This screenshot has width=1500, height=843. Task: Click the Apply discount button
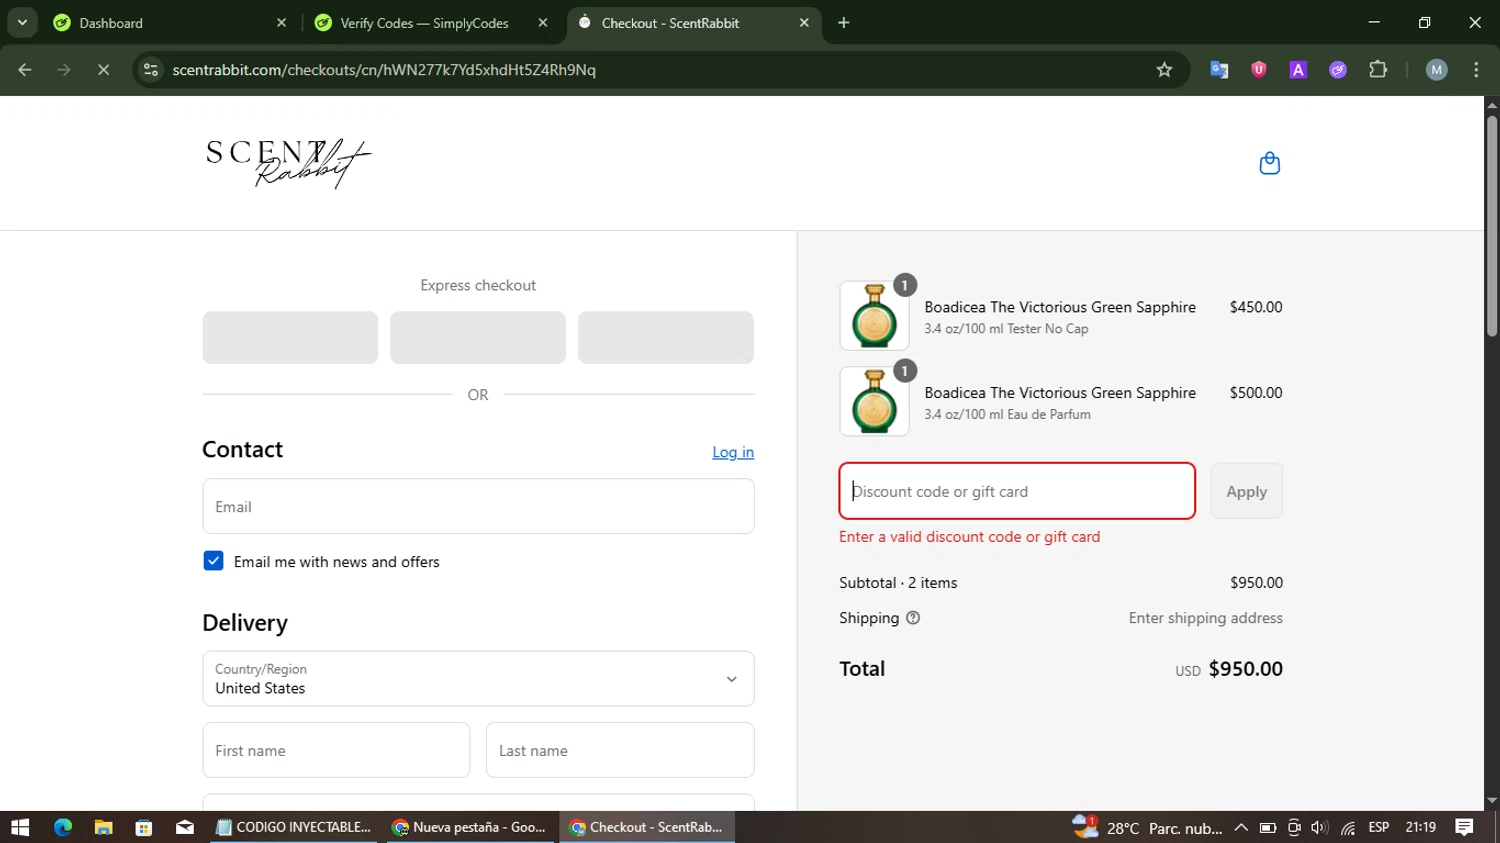click(1246, 491)
